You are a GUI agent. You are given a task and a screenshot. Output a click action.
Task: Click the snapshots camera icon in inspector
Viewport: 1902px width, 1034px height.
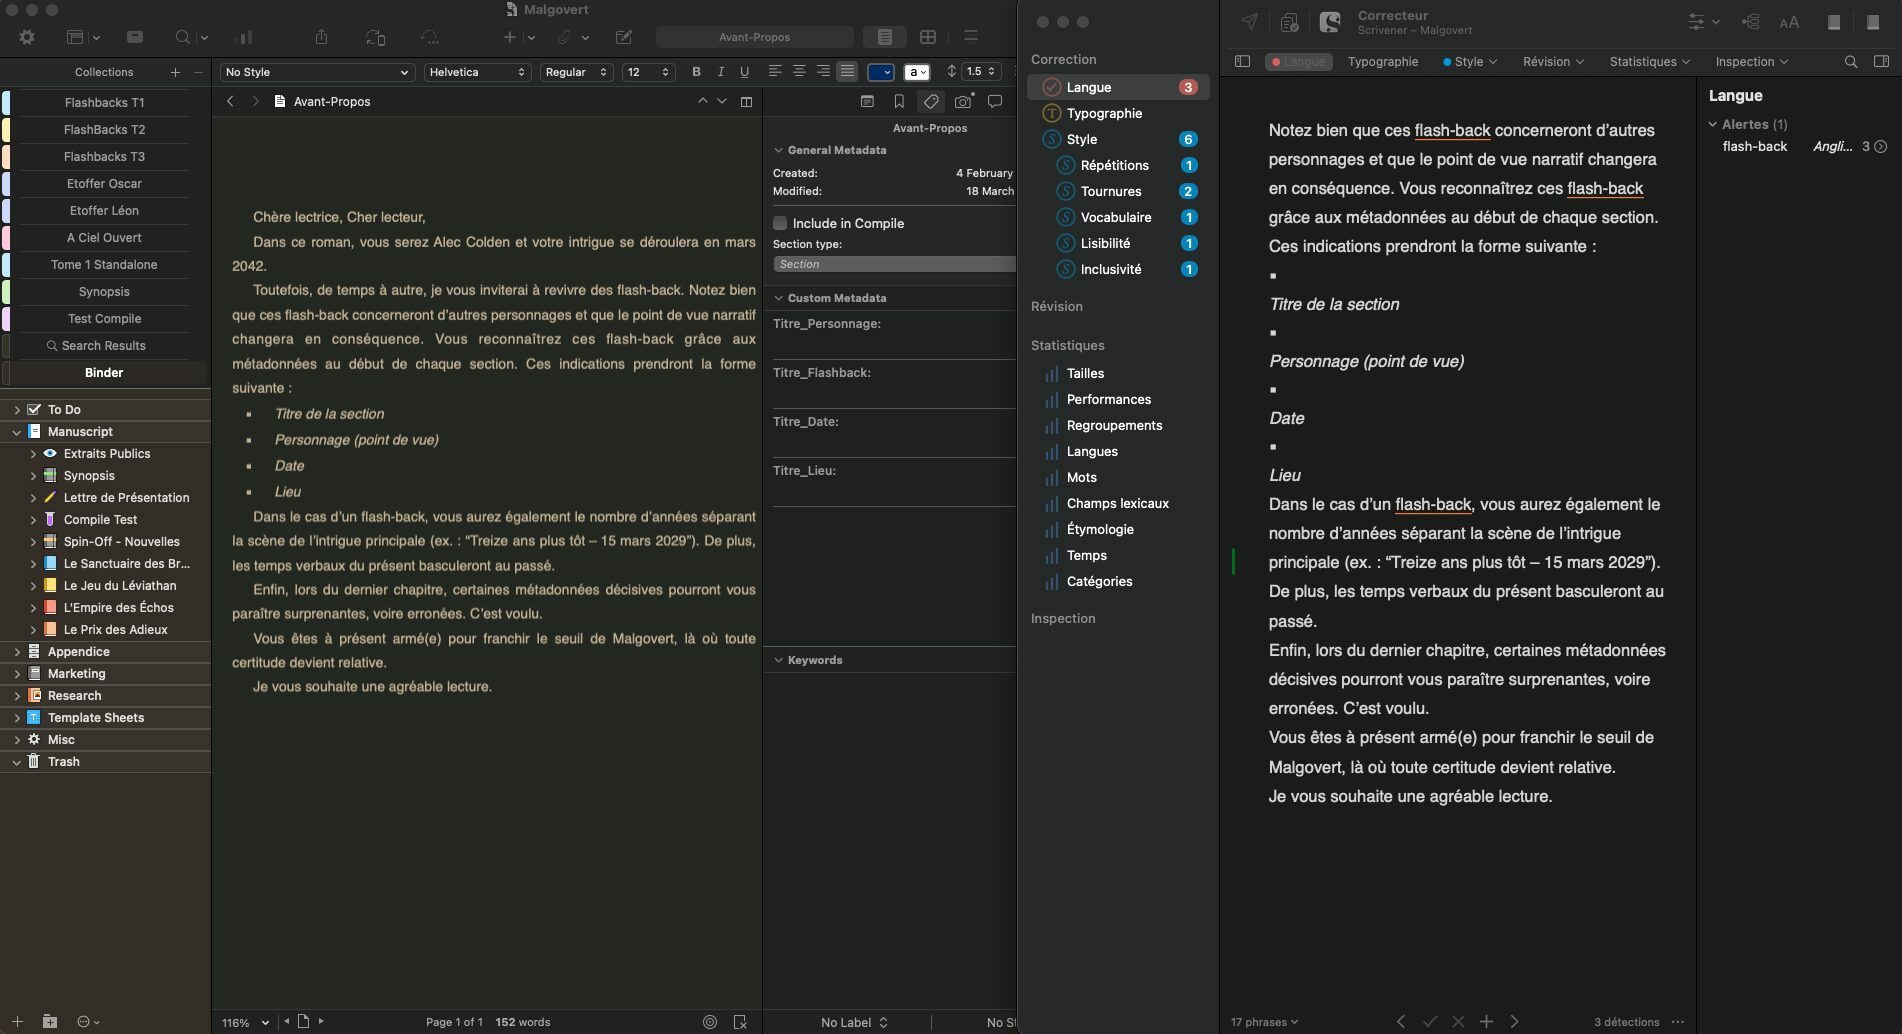pos(962,101)
